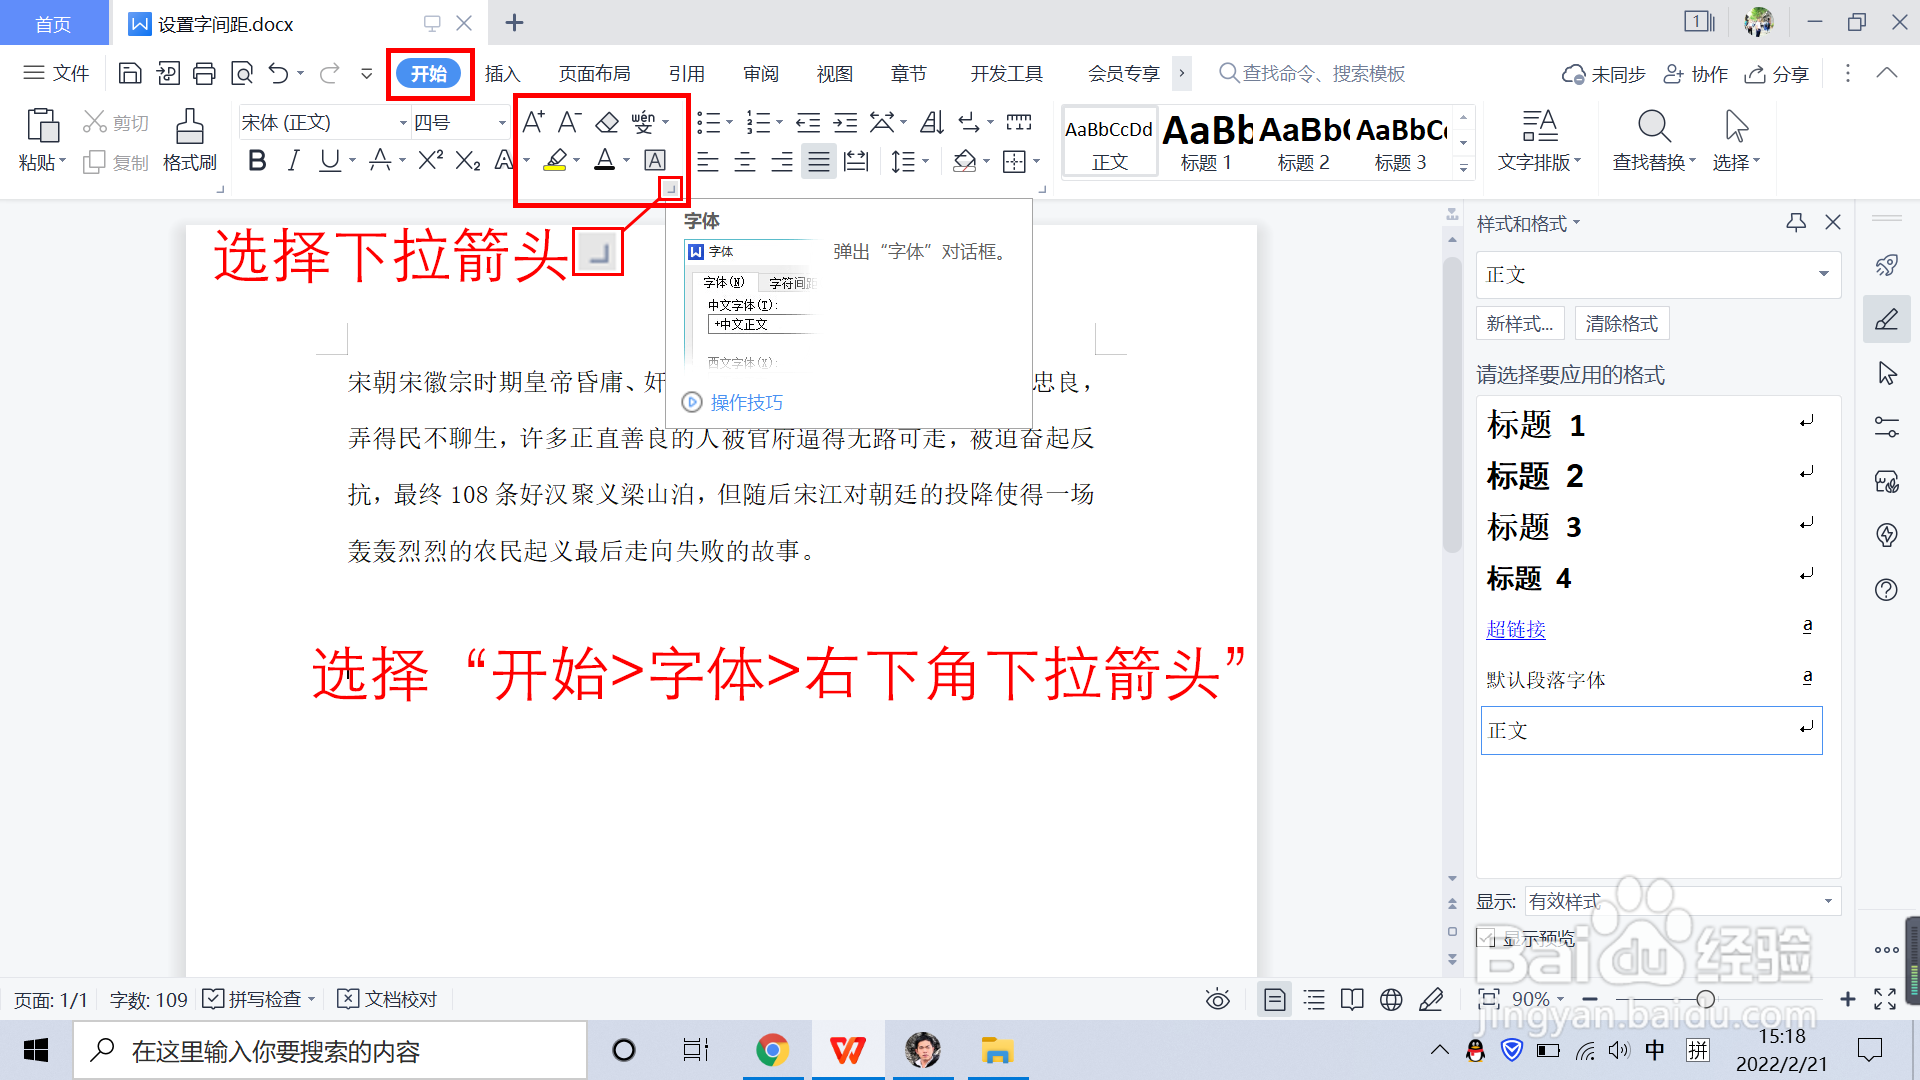Screen dimensions: 1920x1080
Task: Expand the 有效样式 display dropdown
Action: [1827, 901]
